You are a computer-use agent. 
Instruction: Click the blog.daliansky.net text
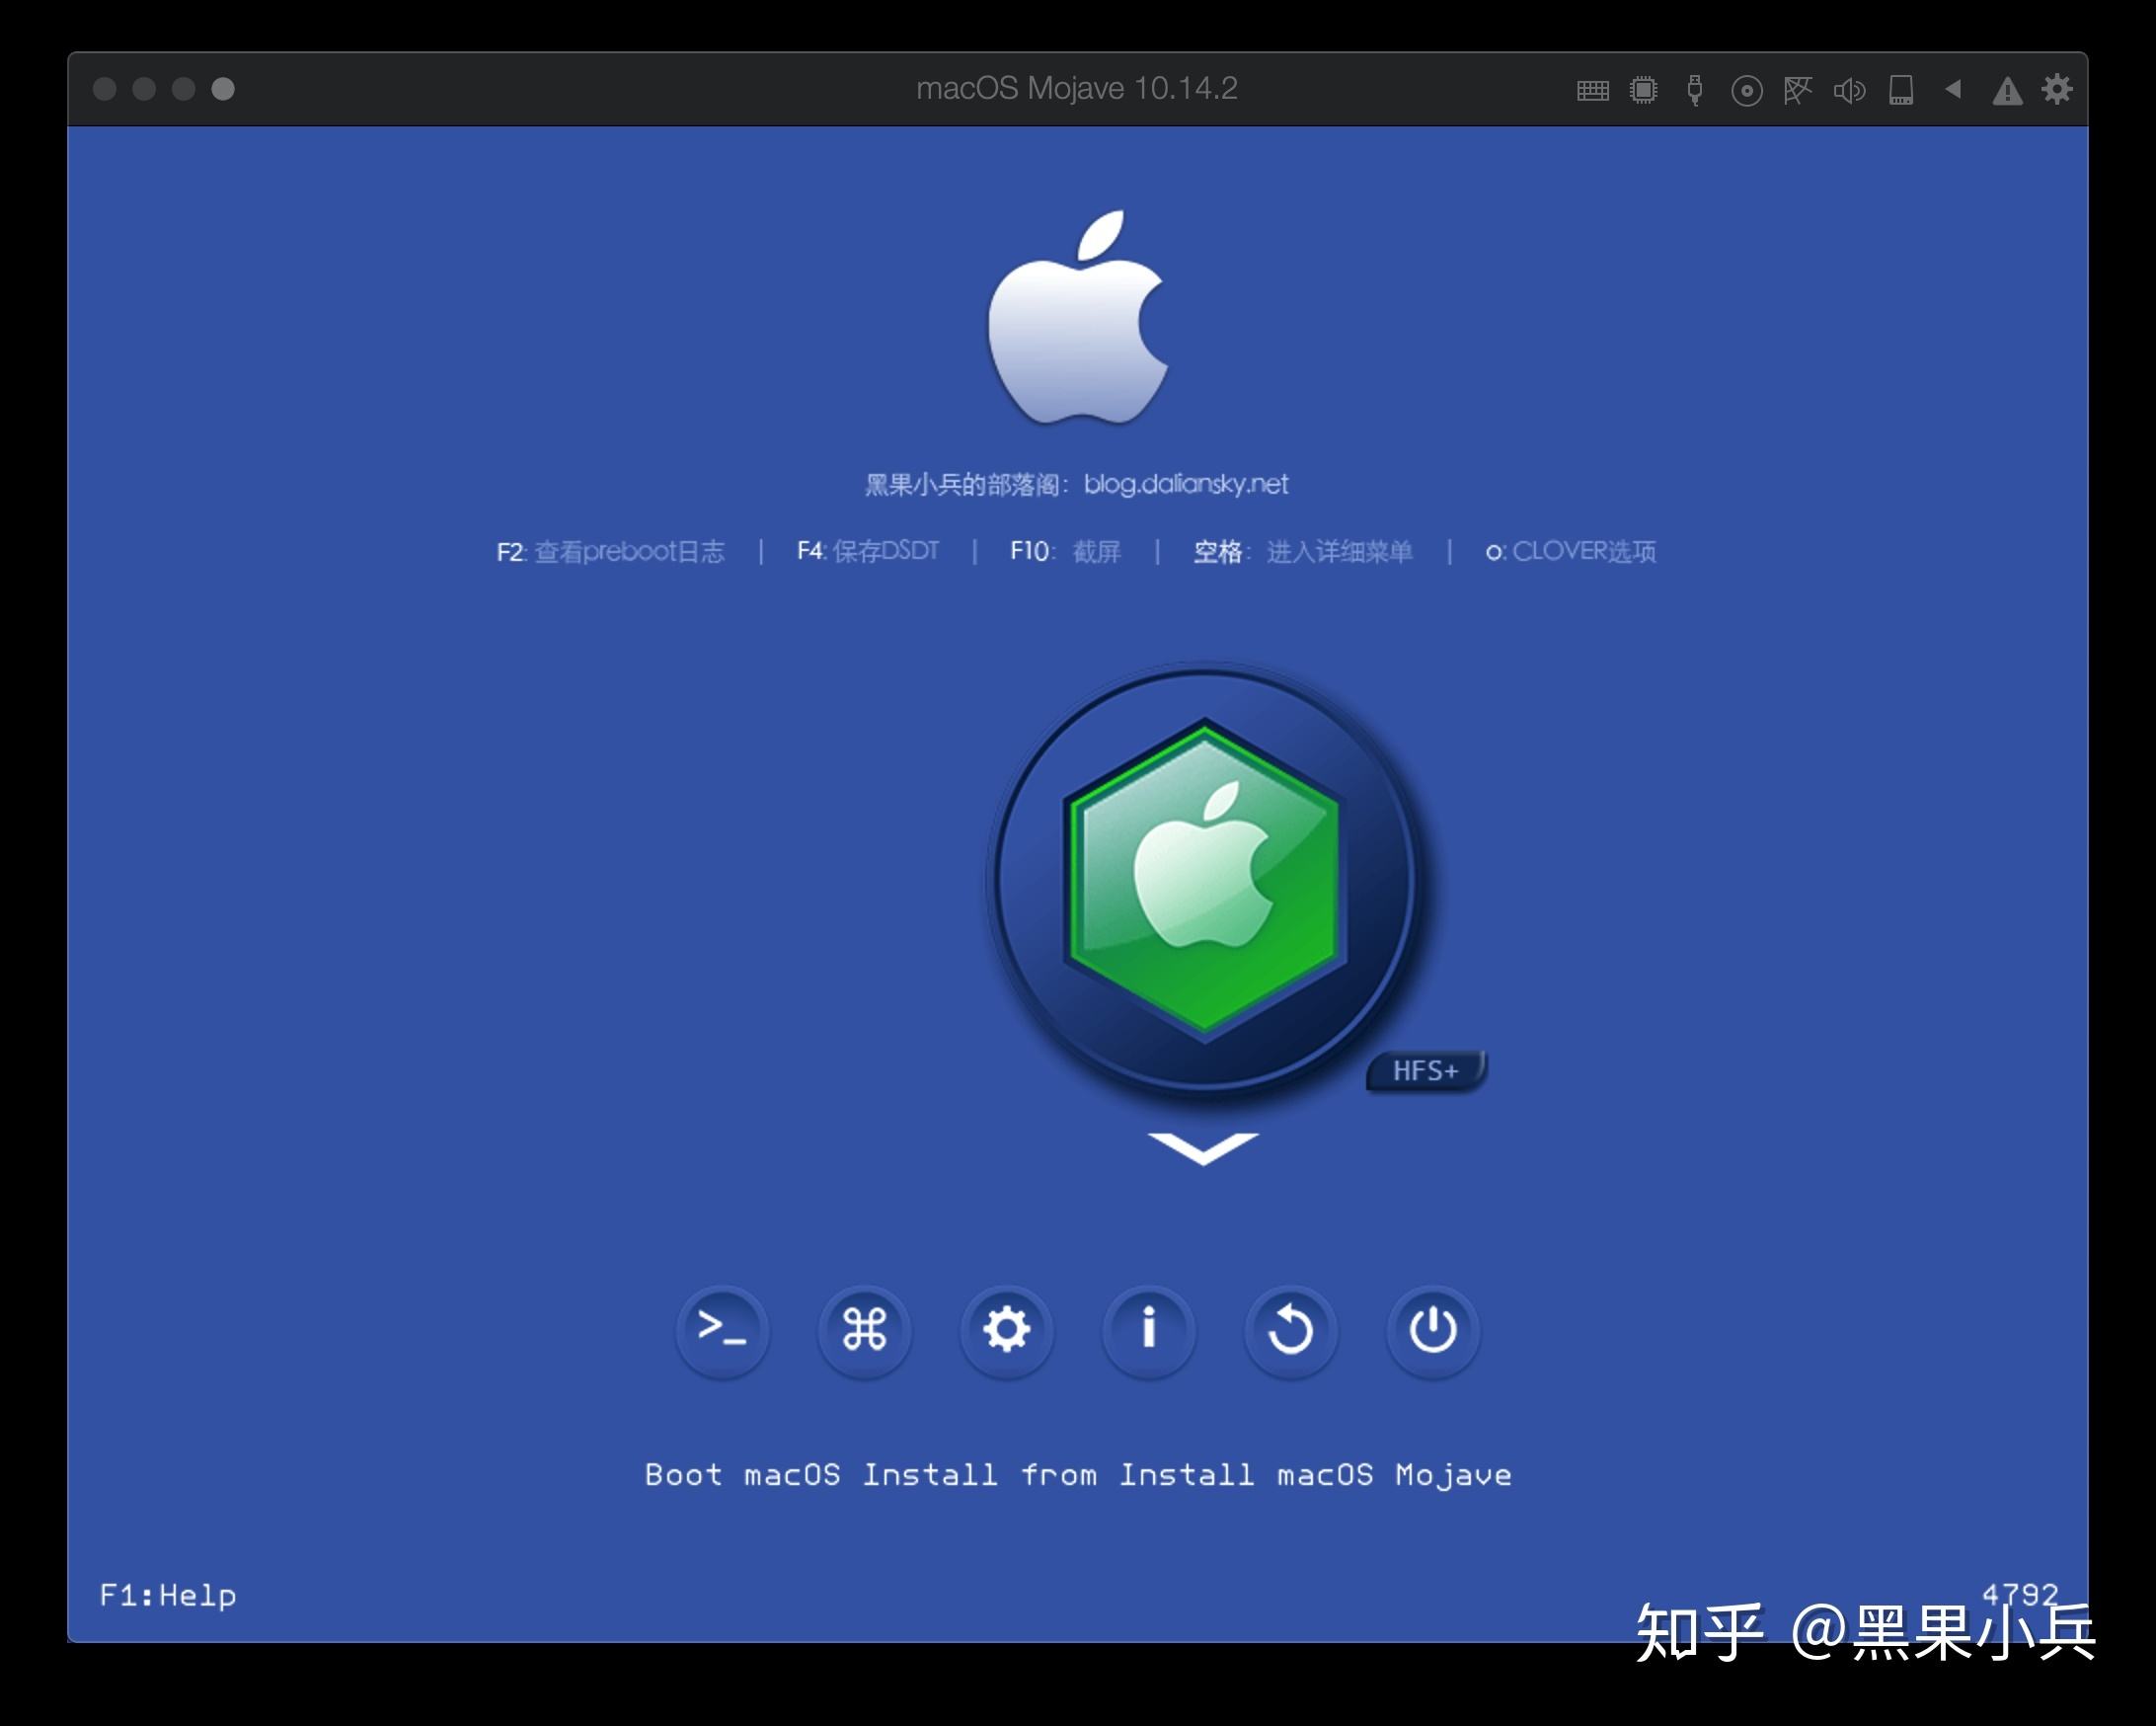(1186, 484)
